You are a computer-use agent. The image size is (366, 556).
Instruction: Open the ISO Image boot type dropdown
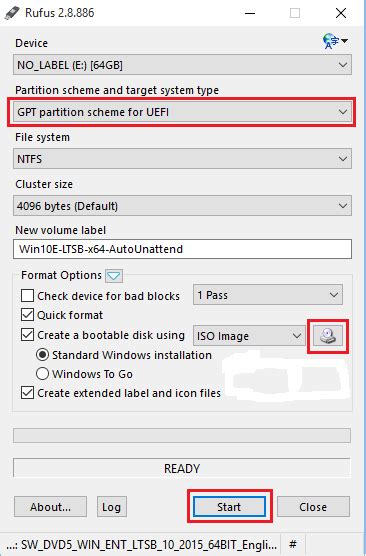pyautogui.click(x=249, y=335)
